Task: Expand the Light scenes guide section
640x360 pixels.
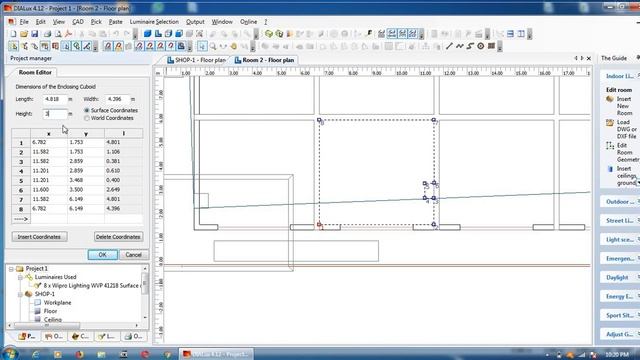Action: pyautogui.click(x=620, y=240)
